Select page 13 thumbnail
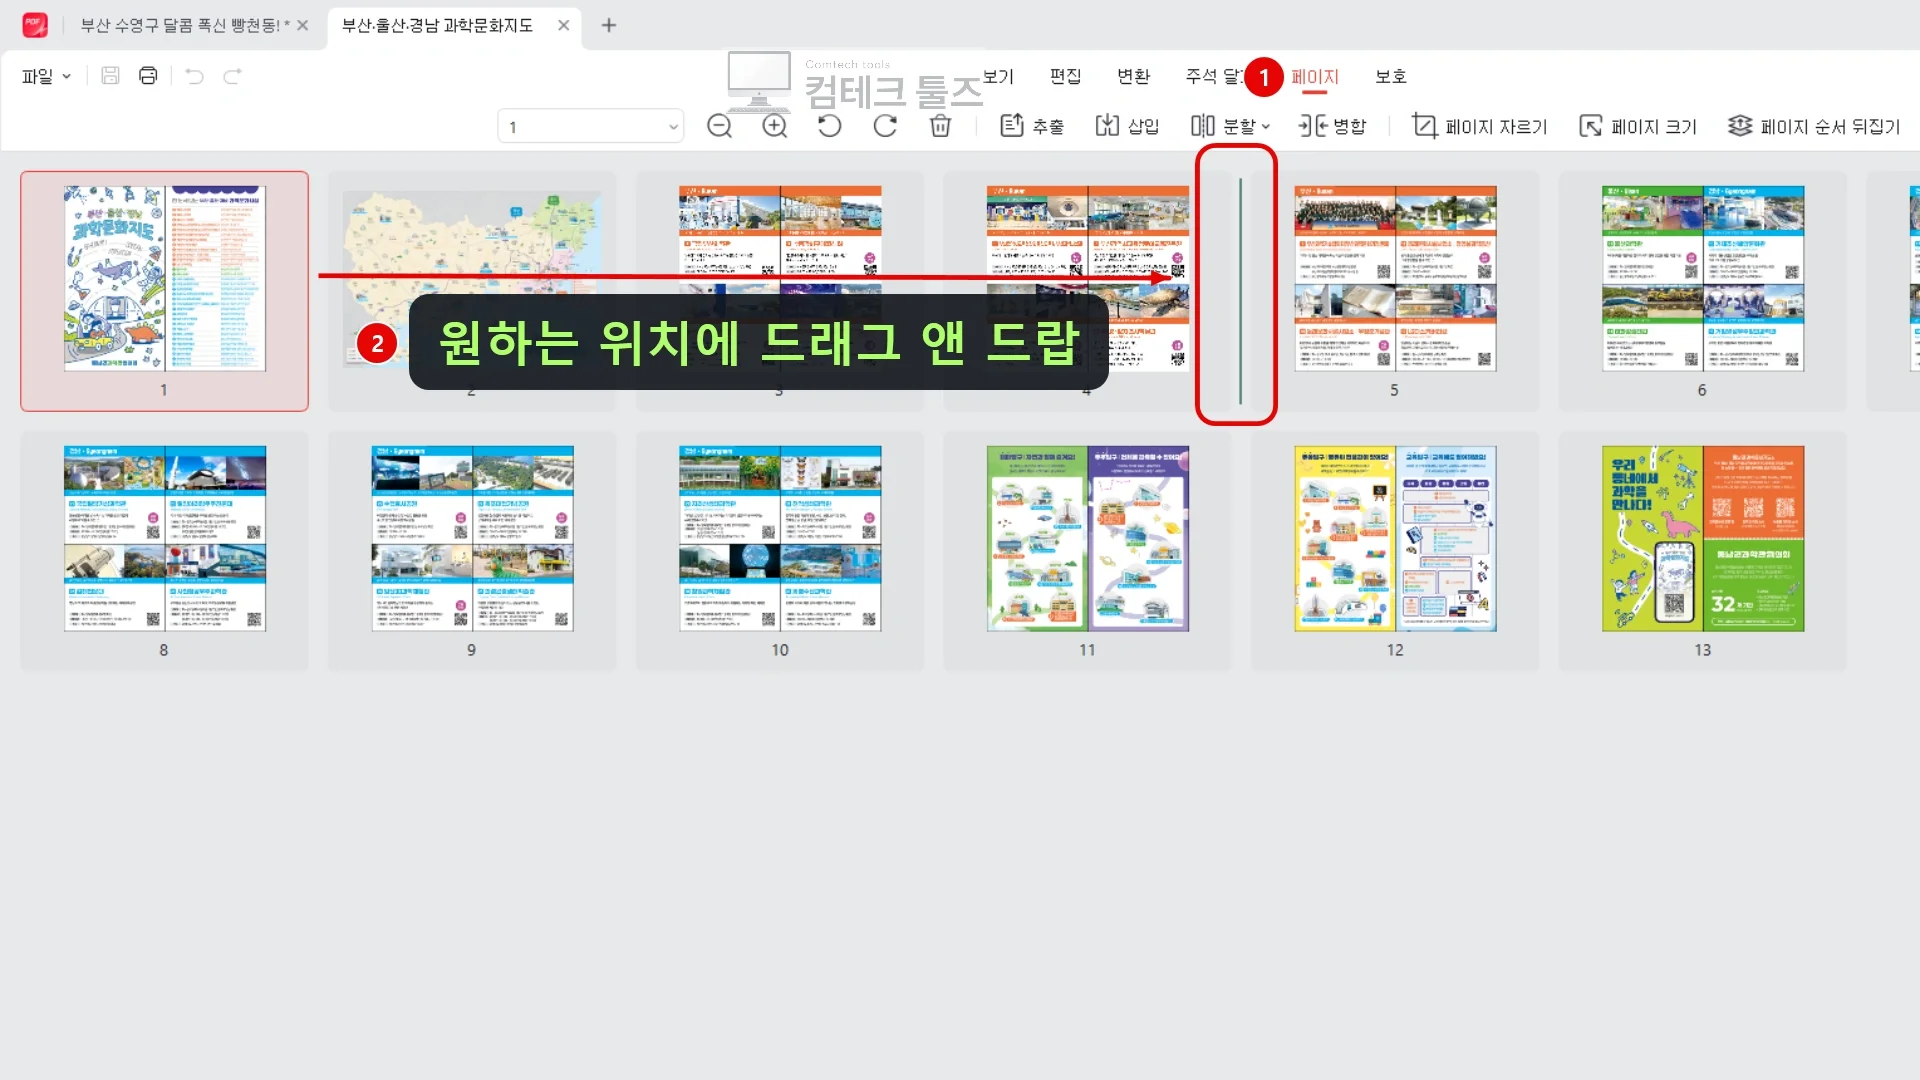The height and width of the screenshot is (1080, 1920). (1702, 551)
